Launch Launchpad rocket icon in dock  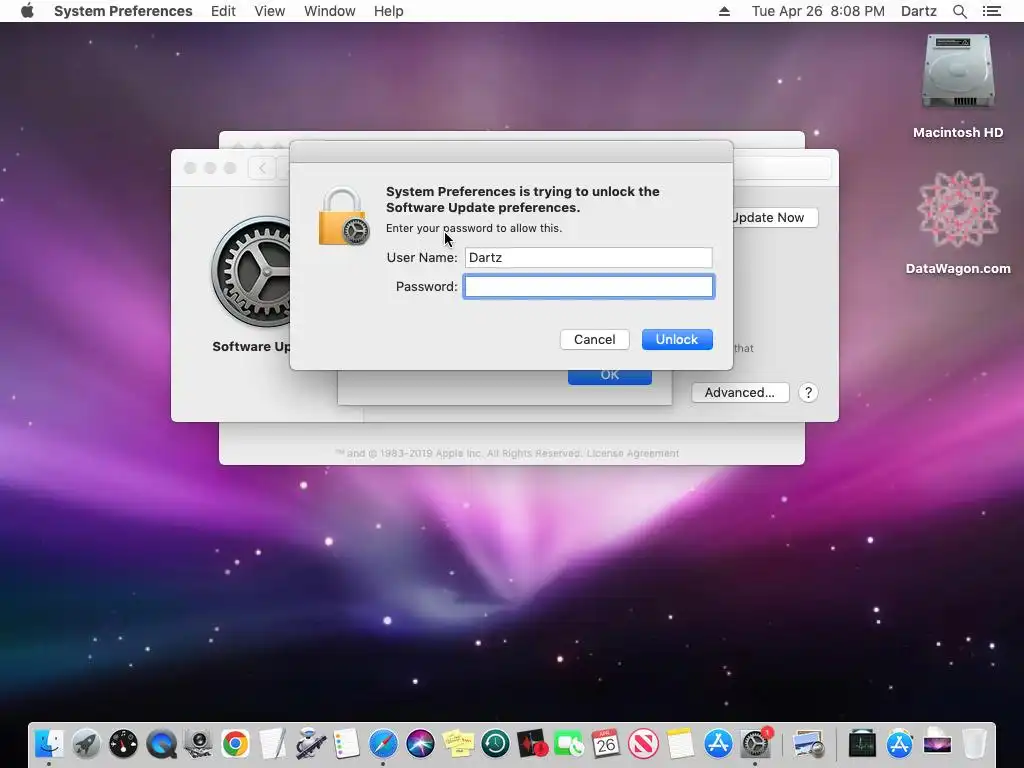coord(86,743)
